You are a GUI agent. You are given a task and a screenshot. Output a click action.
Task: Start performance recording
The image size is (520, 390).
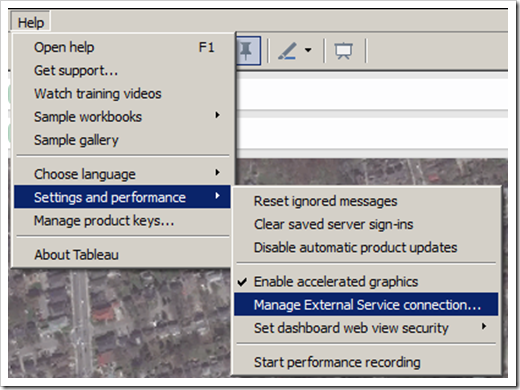pos(366,362)
